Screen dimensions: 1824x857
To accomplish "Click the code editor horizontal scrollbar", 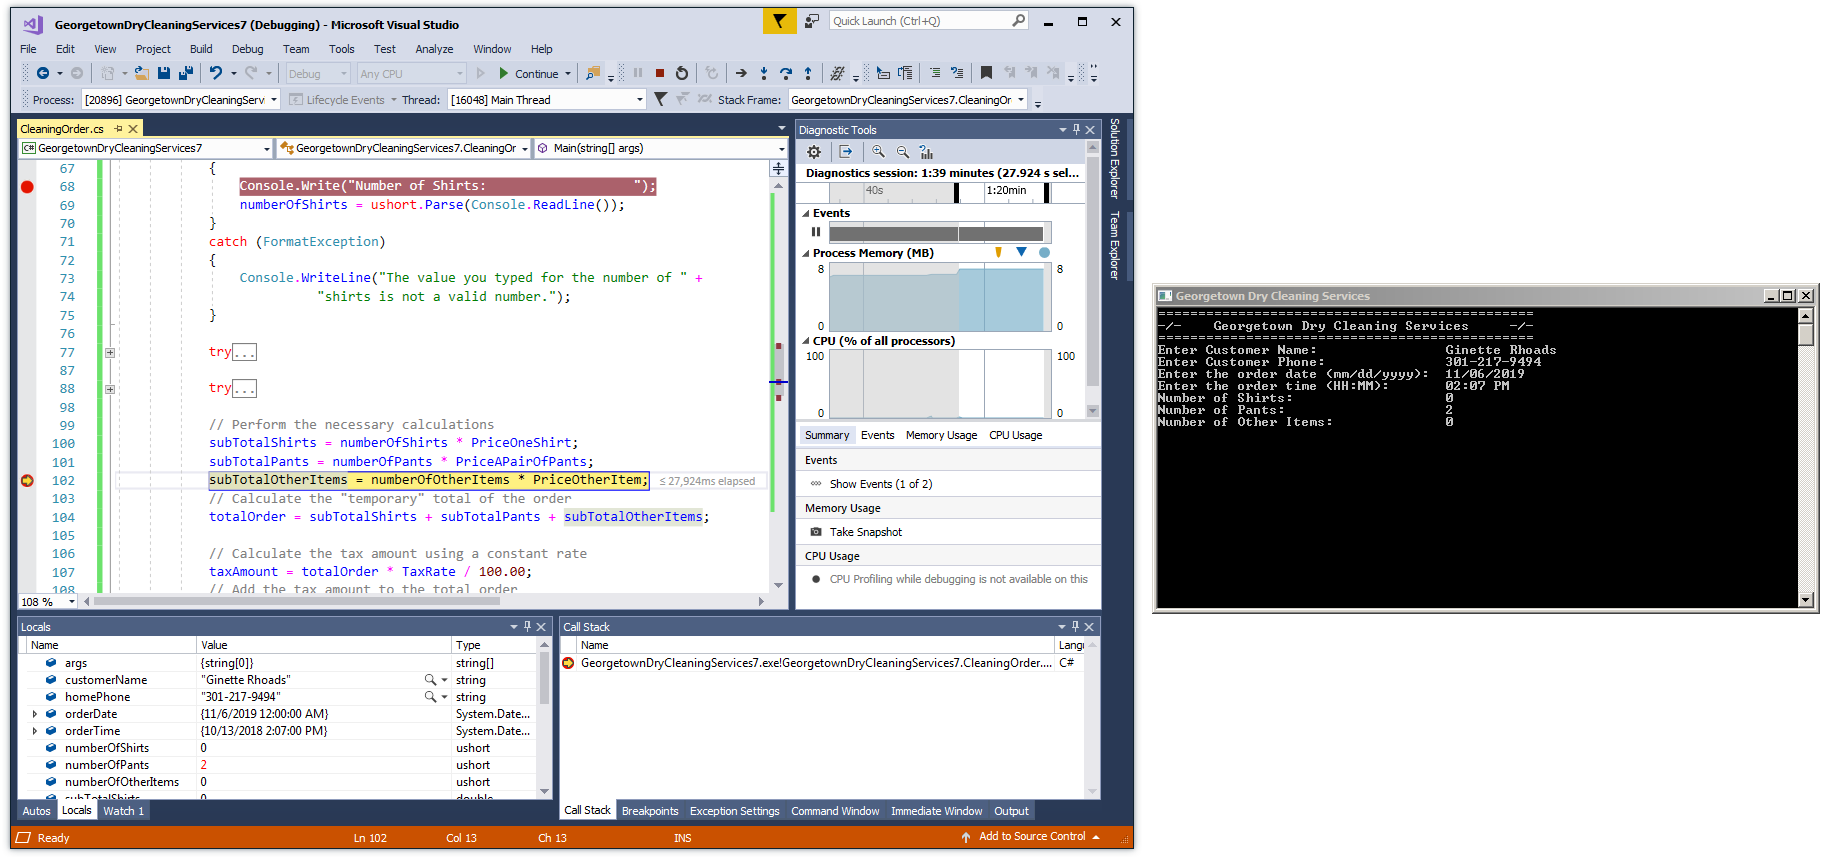I will point(296,601).
